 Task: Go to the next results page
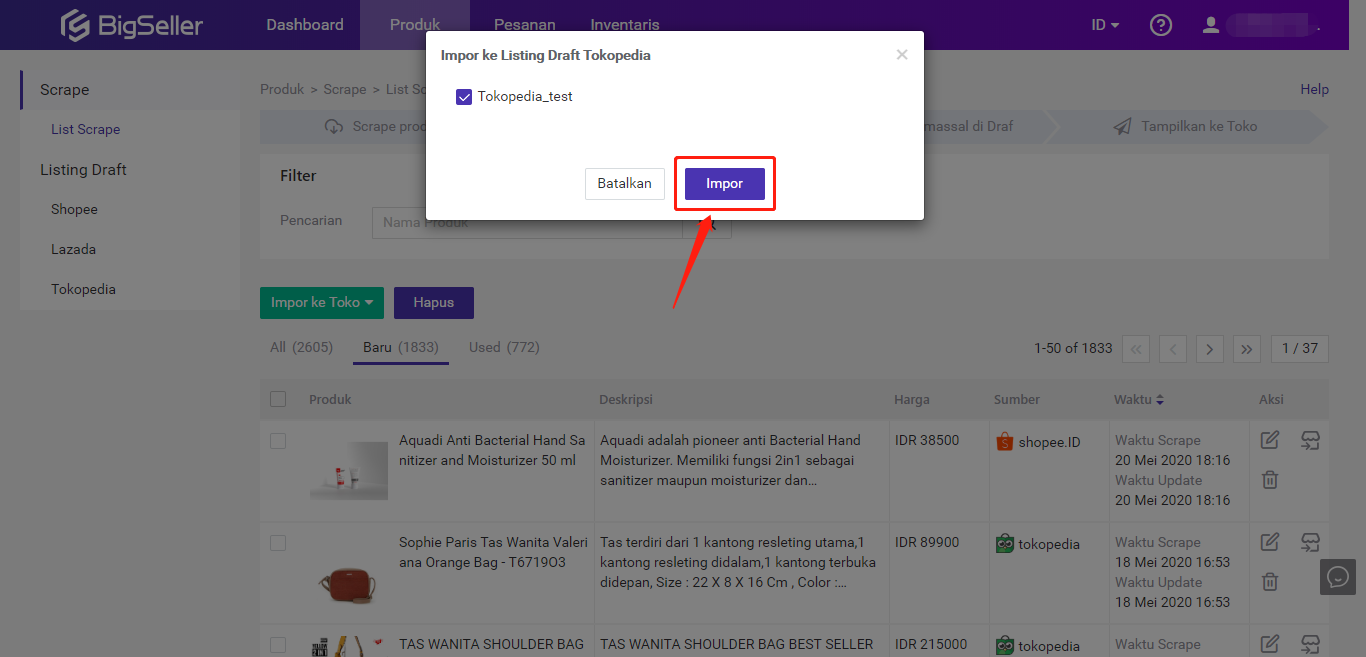(x=1210, y=349)
